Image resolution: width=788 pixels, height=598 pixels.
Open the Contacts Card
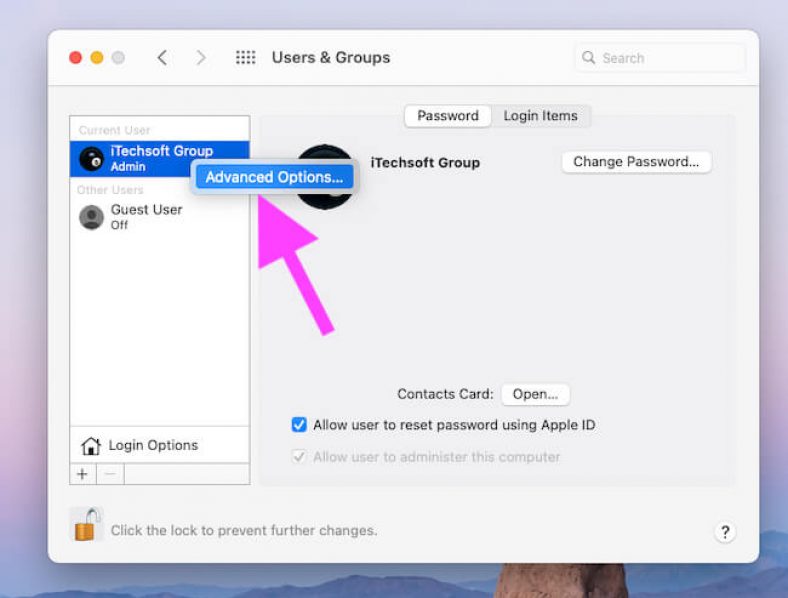point(535,394)
